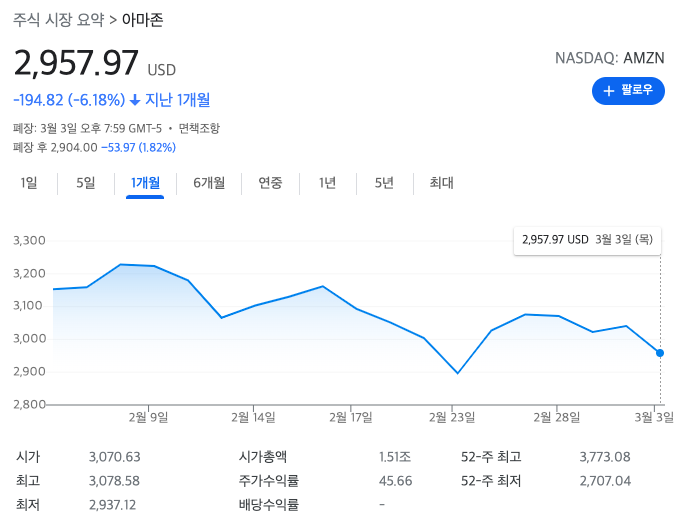Select the 1일 time range tab

tap(29, 183)
